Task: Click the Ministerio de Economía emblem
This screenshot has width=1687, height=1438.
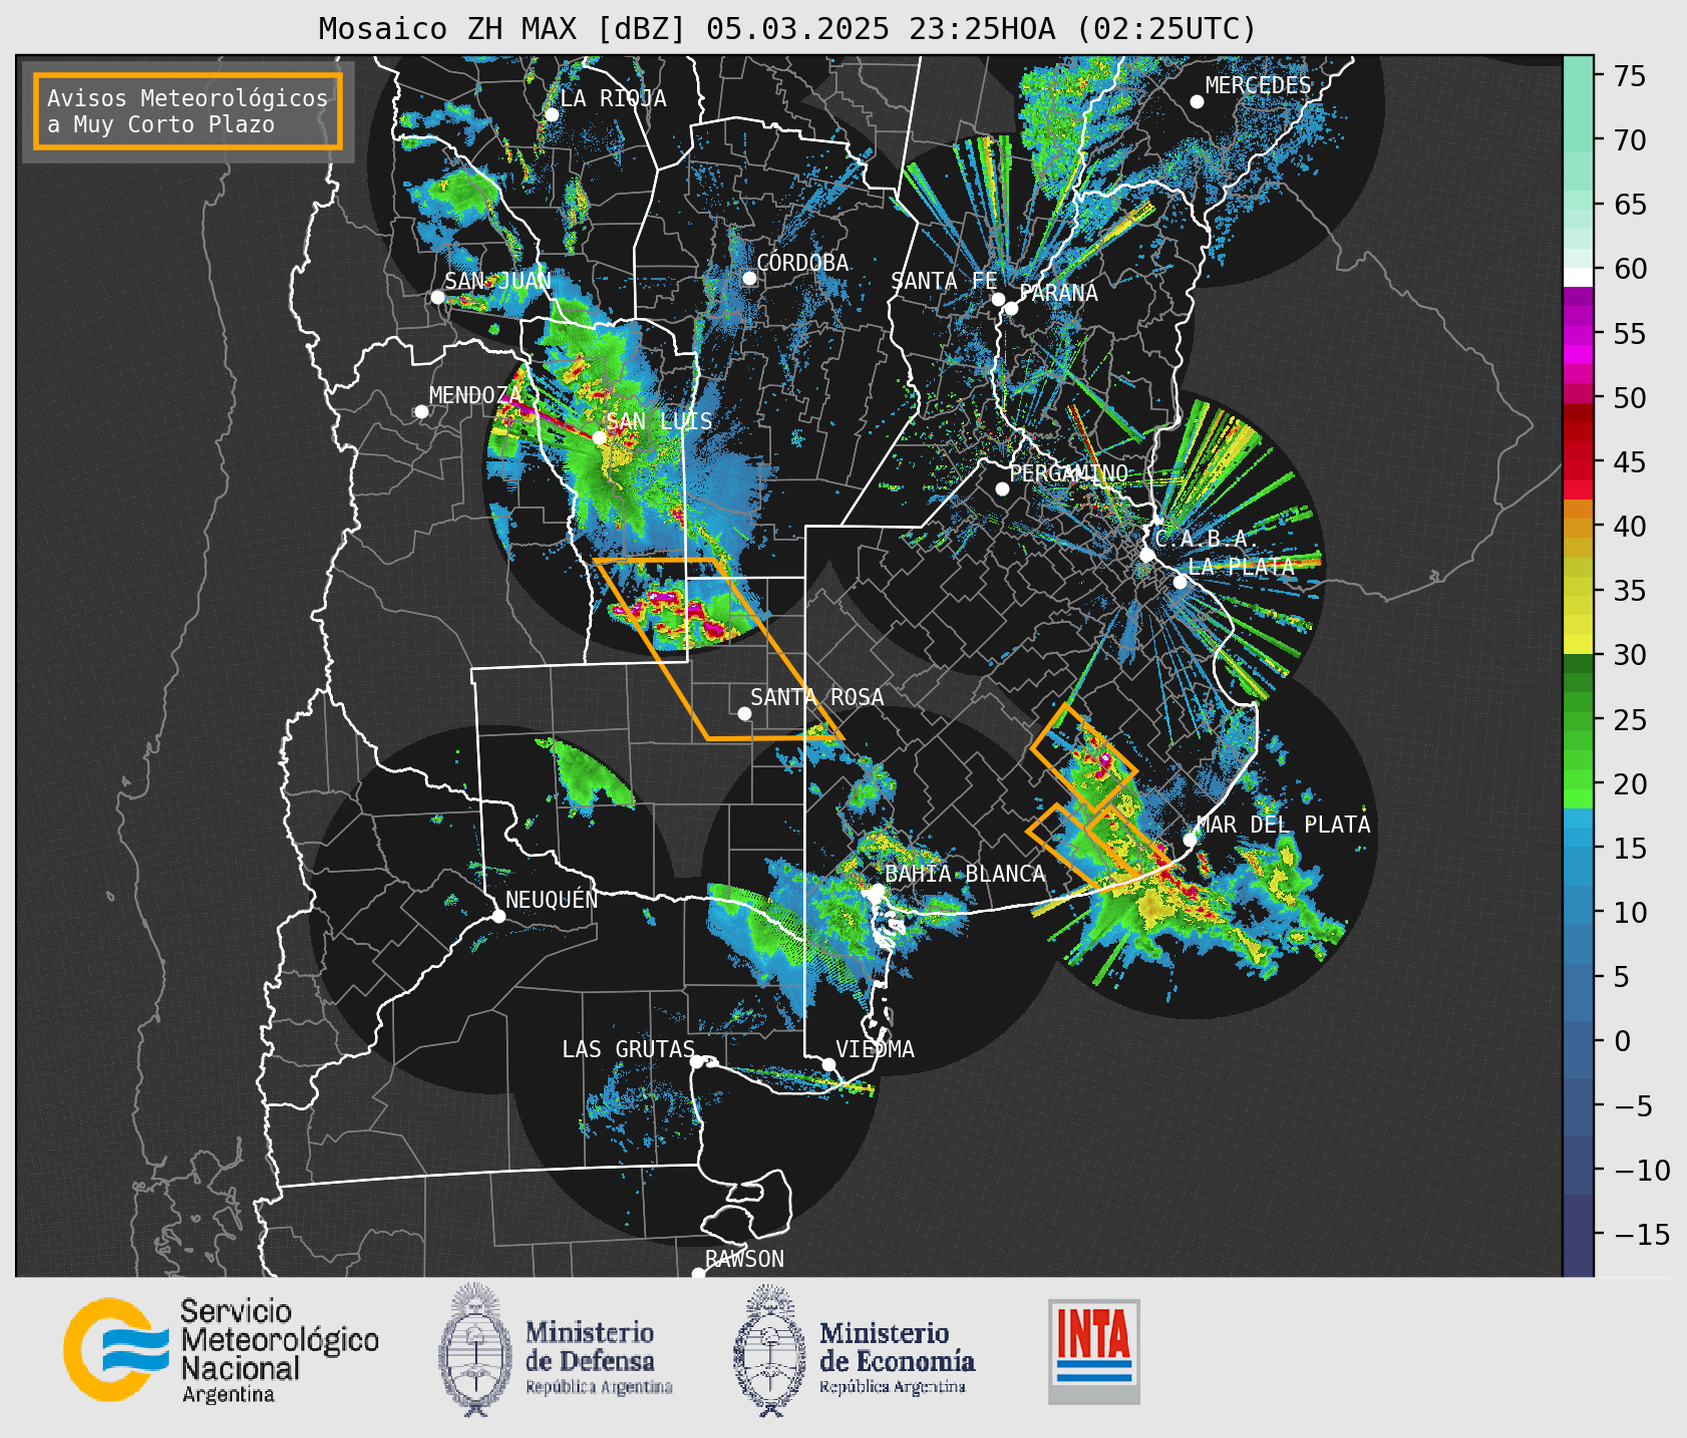Action: click(770, 1350)
